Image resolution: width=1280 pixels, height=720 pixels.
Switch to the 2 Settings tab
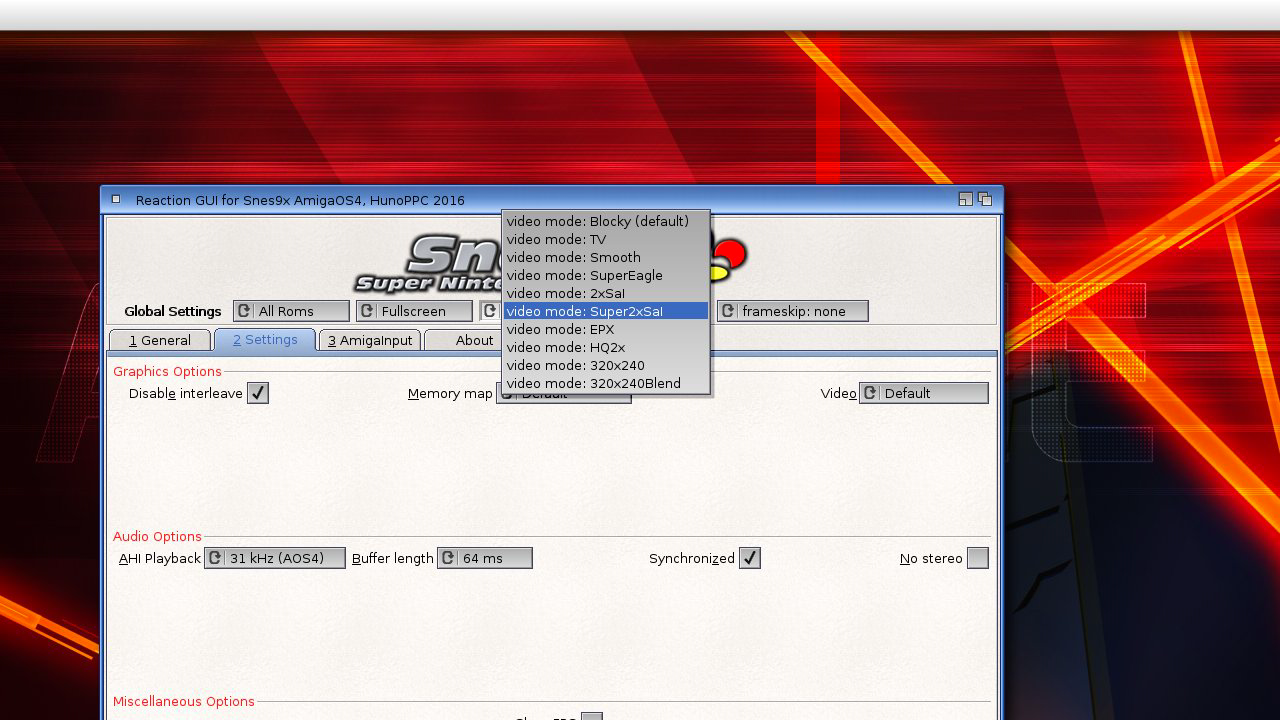pos(265,340)
